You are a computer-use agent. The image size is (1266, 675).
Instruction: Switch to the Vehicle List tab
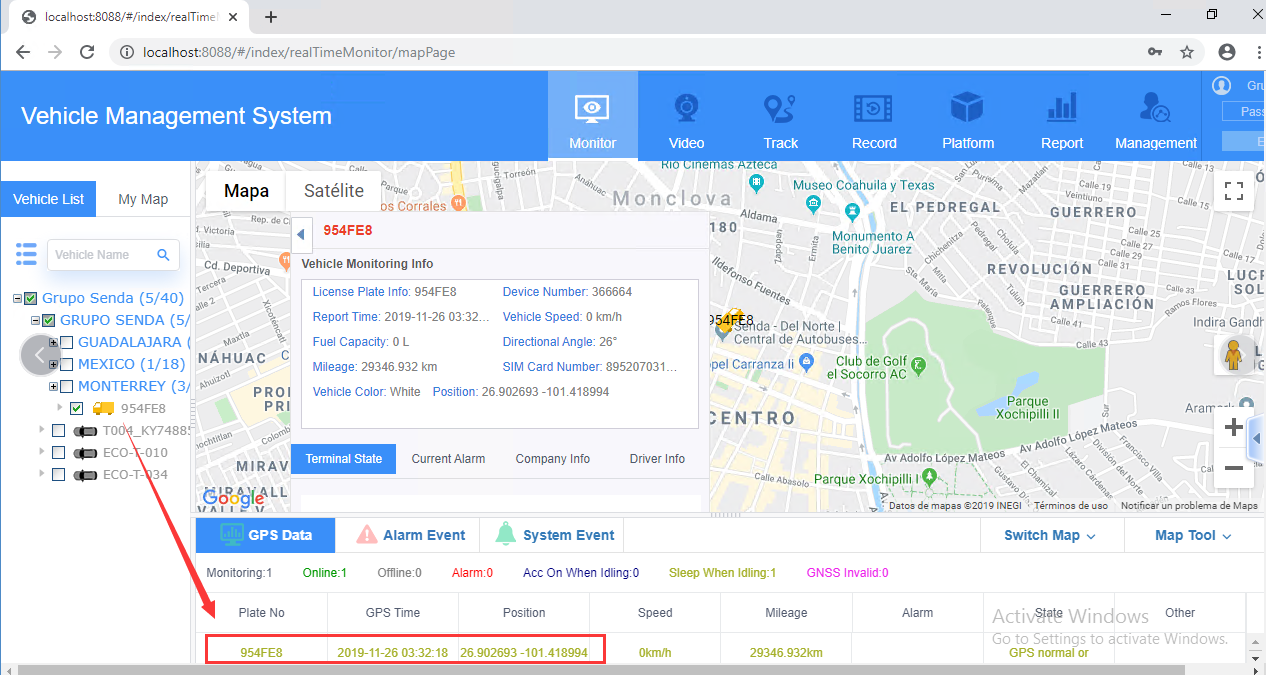(48, 199)
